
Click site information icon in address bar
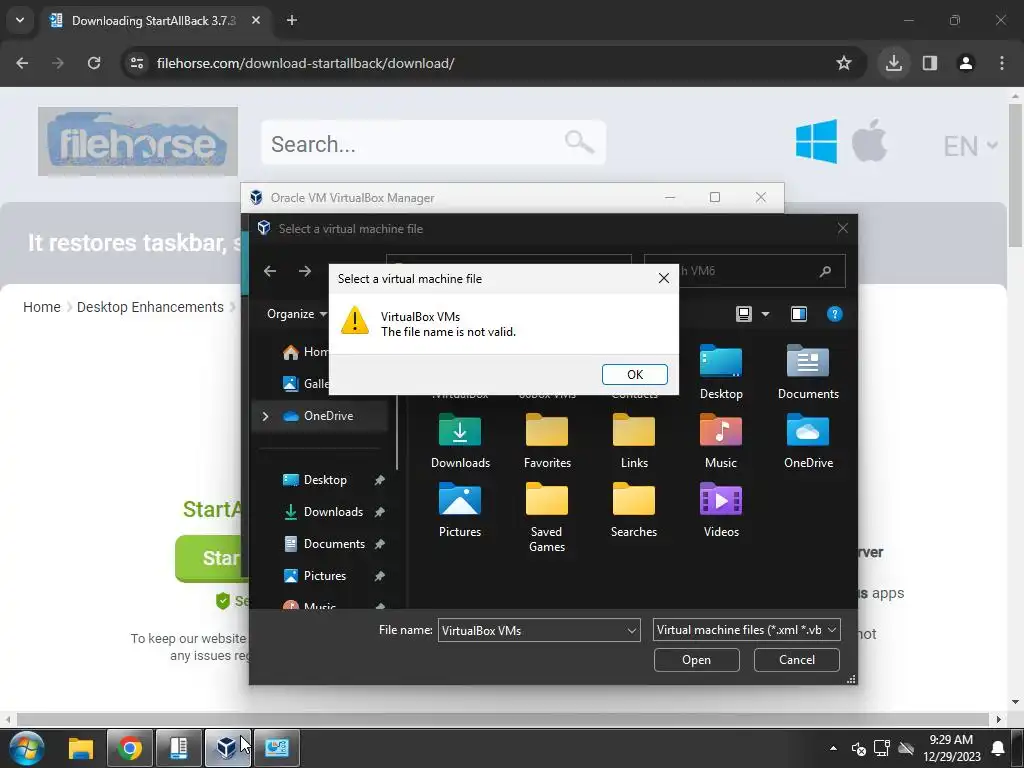pos(136,63)
